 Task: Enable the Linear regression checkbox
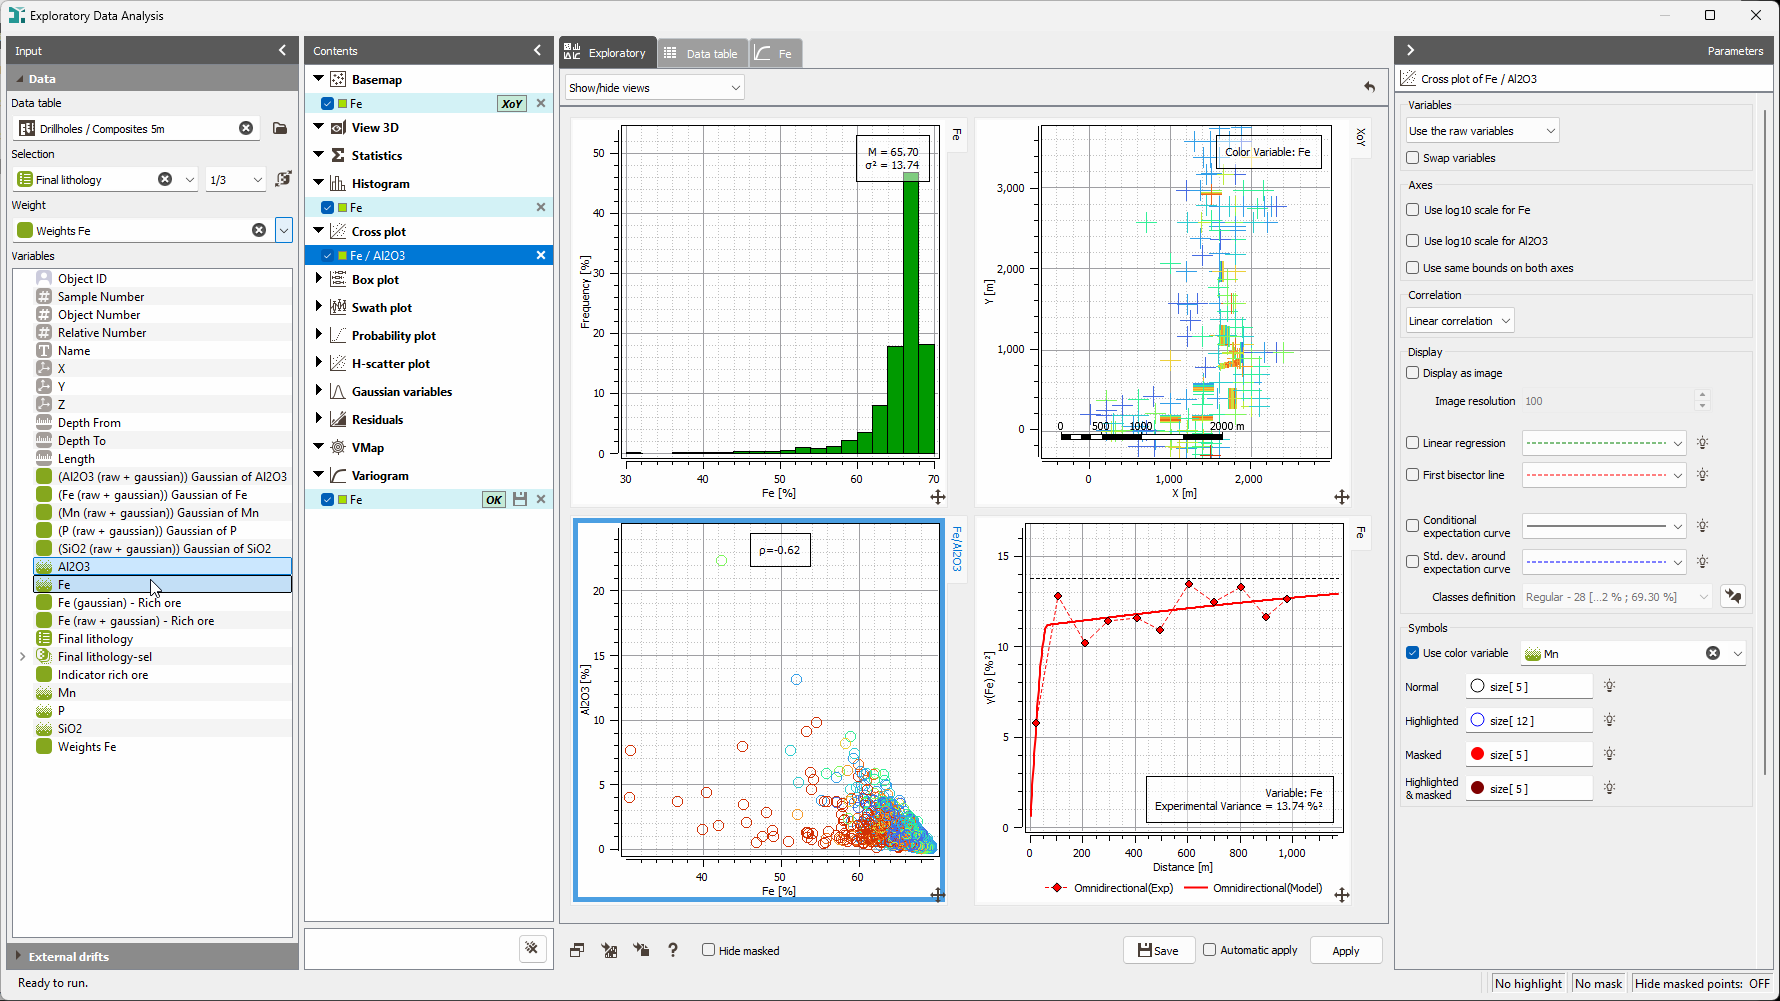1412,443
